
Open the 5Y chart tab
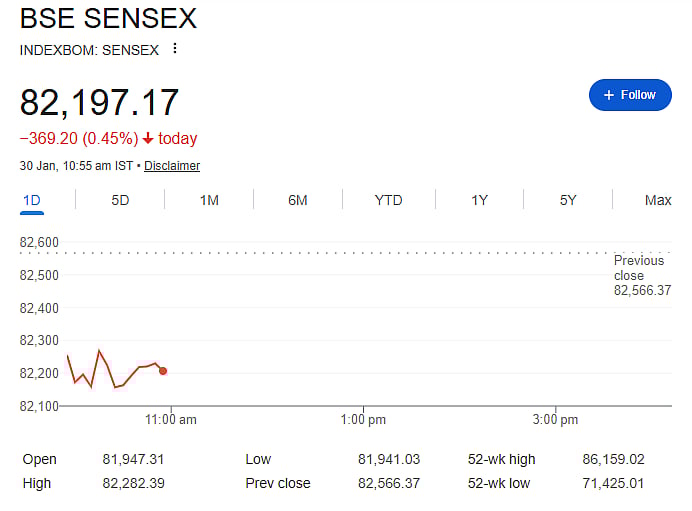click(x=568, y=200)
